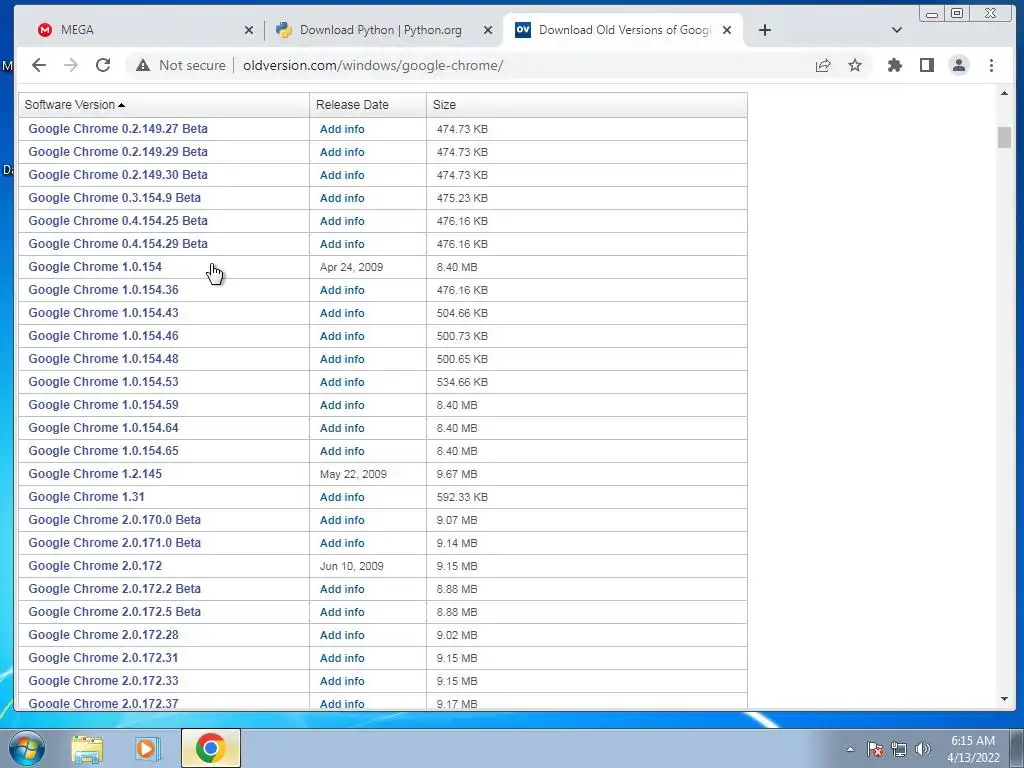Image resolution: width=1024 pixels, height=768 pixels.
Task: Select the Apr 24, 2009 release date
Action: pyautogui.click(x=351, y=267)
